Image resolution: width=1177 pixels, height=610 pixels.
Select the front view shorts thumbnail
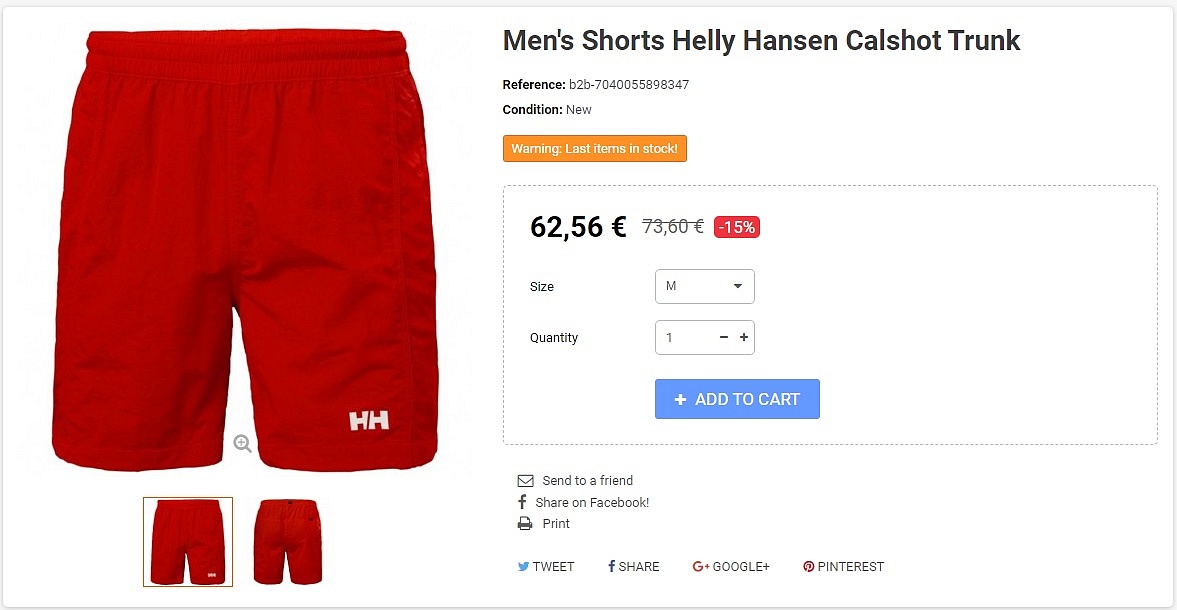click(188, 542)
